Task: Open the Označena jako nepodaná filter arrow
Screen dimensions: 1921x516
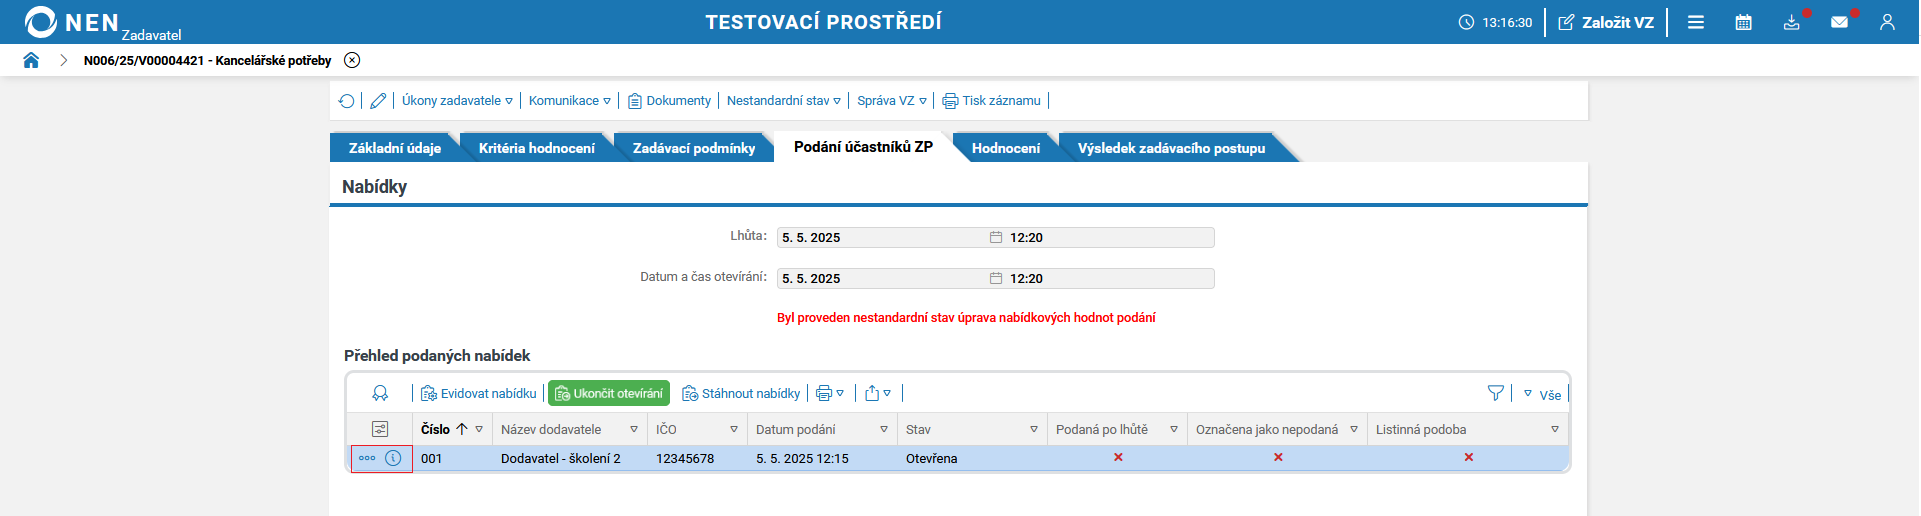Action: pos(1354,430)
